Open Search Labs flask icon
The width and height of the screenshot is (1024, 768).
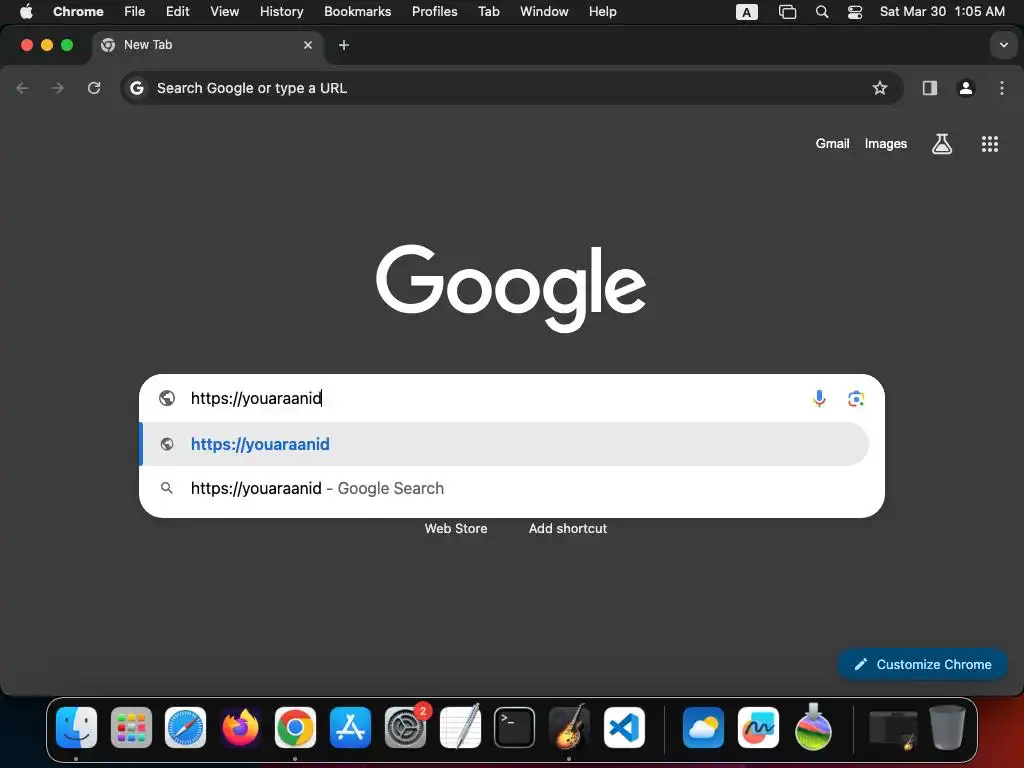942,144
